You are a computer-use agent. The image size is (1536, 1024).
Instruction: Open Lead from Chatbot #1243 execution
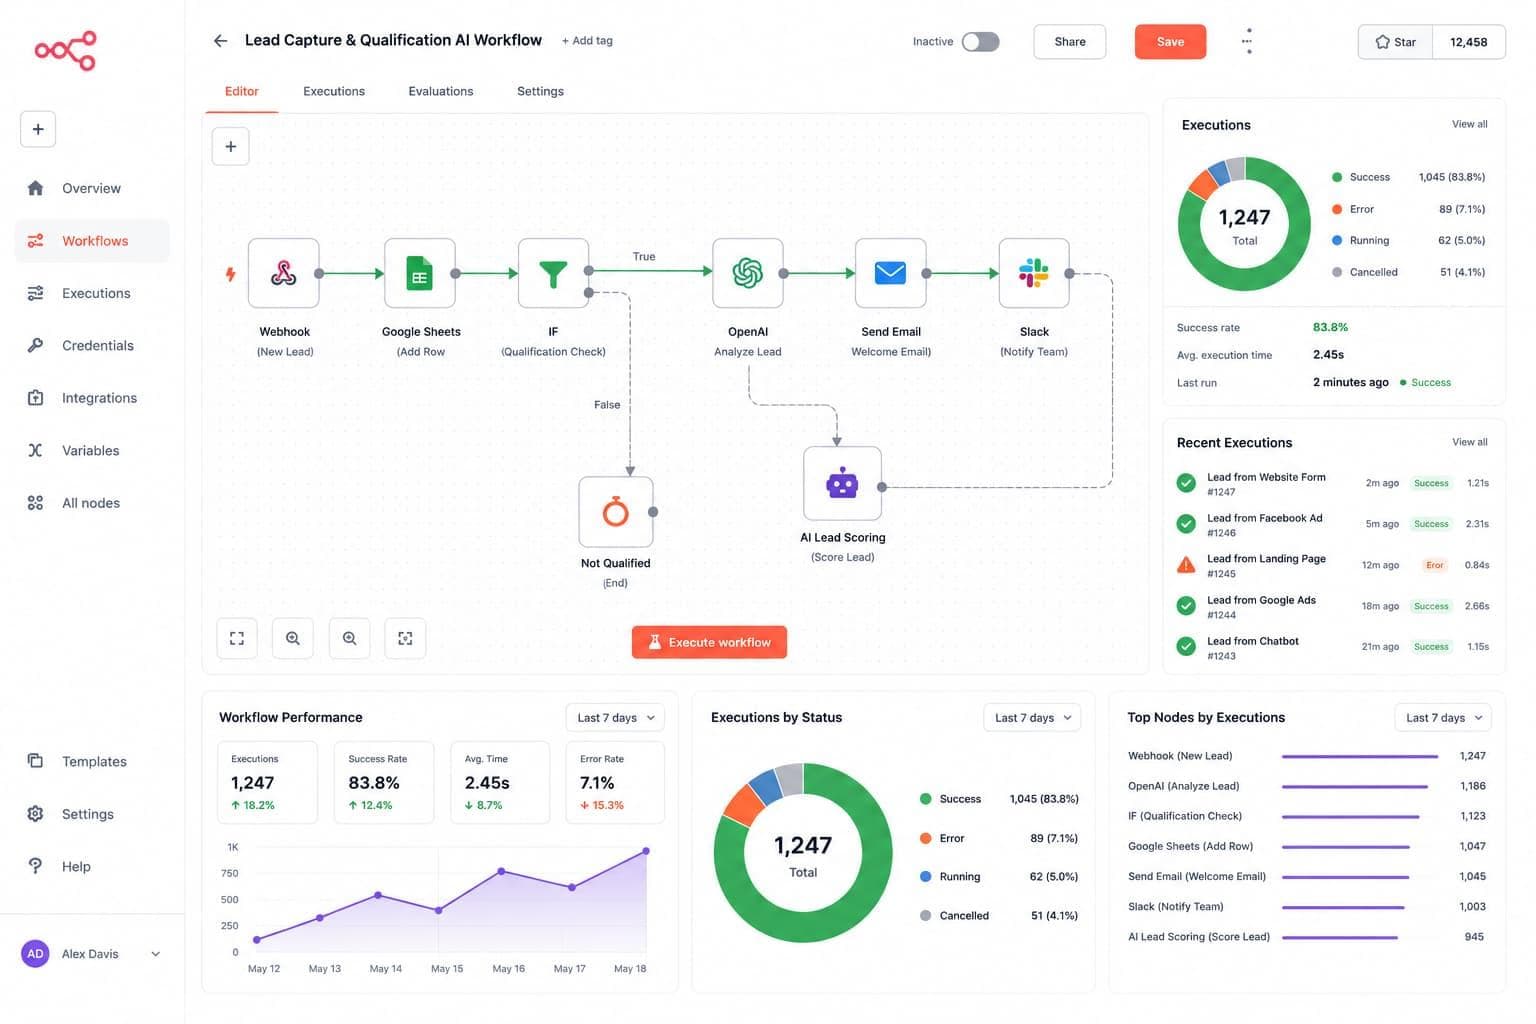1333,648
